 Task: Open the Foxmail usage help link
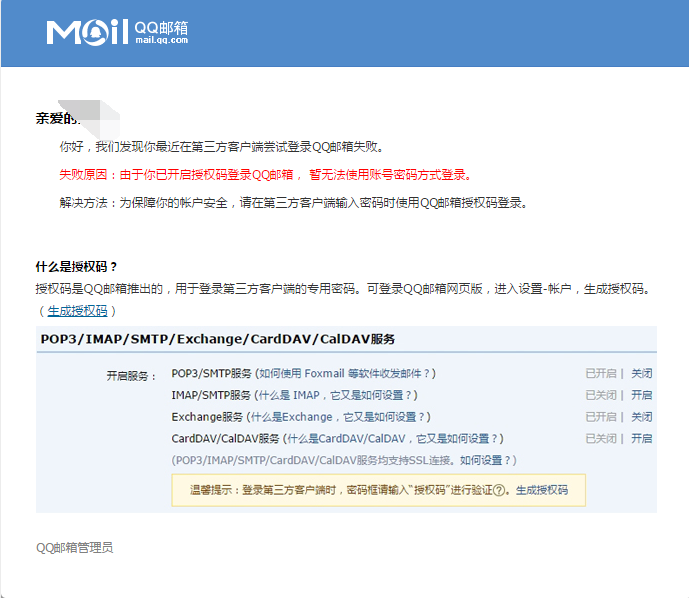(x=344, y=373)
